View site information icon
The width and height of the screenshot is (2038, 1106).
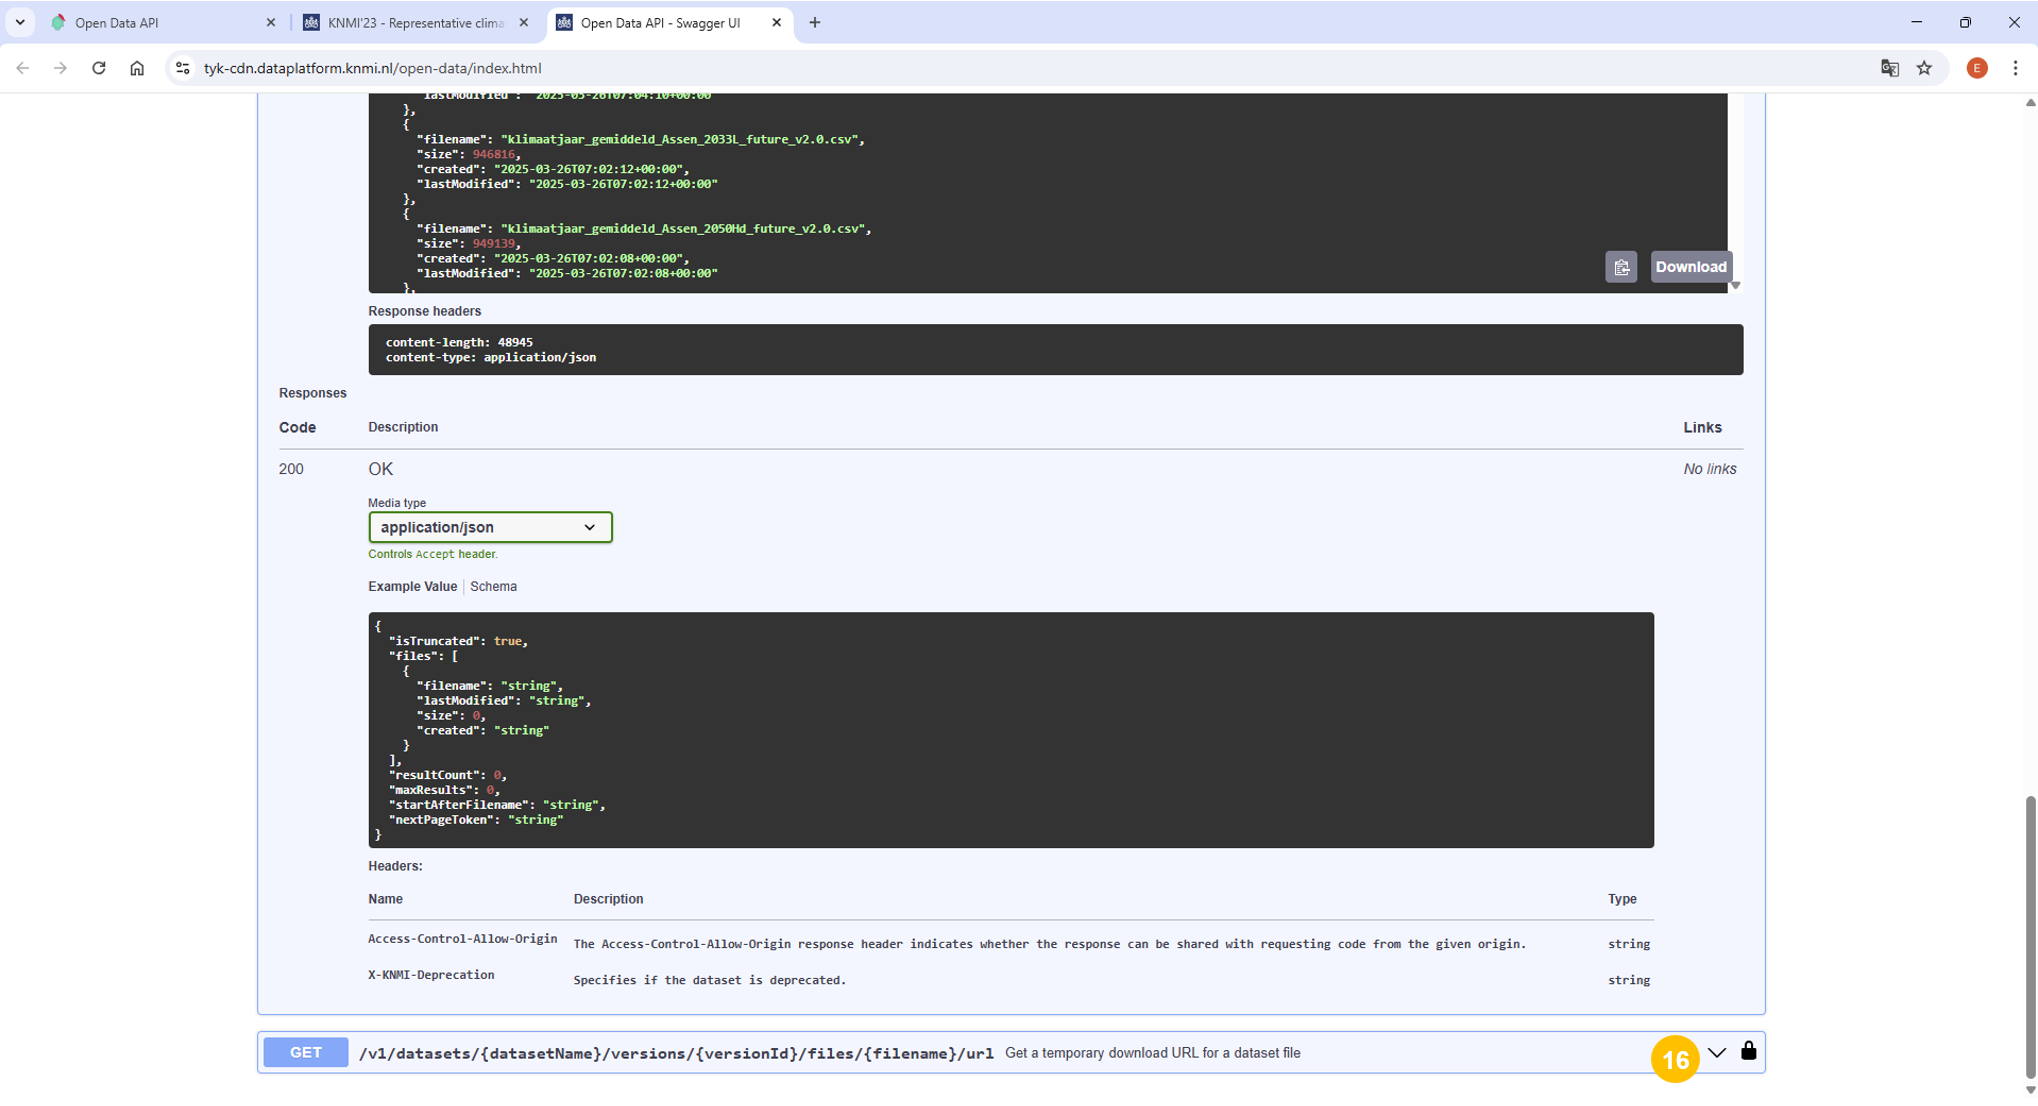[182, 68]
